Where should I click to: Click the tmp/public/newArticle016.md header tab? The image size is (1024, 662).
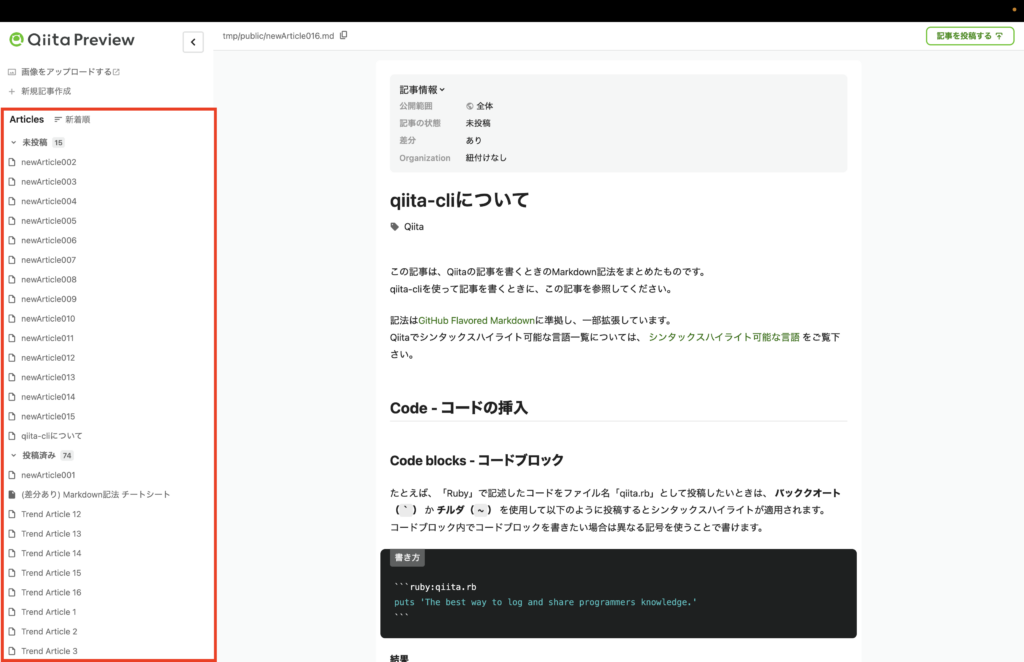tap(278, 33)
